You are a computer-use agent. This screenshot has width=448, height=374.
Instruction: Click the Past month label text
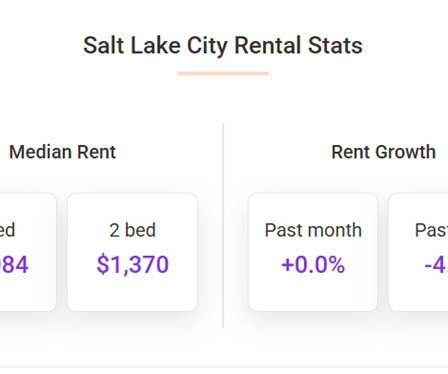tap(313, 230)
